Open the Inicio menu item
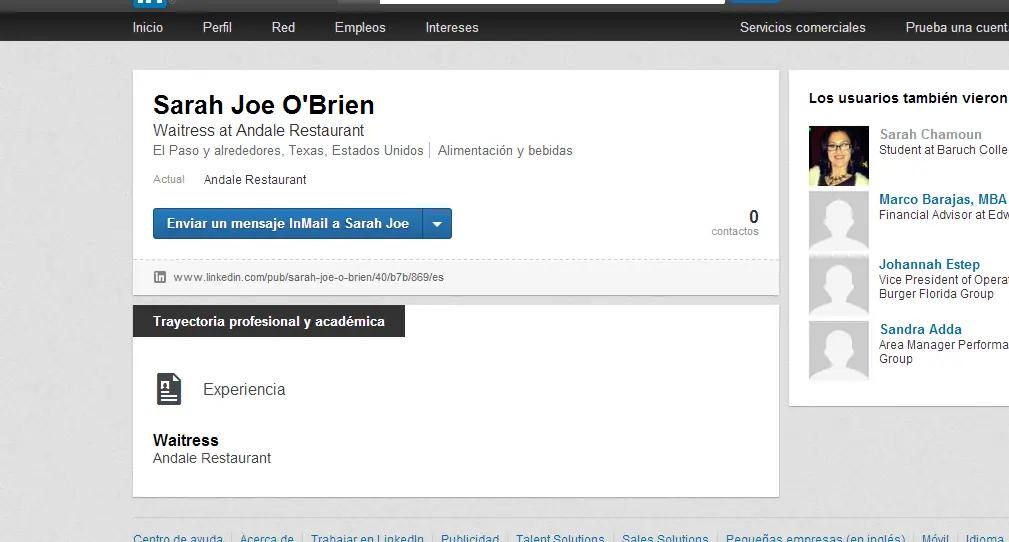This screenshot has height=542, width=1009. click(x=148, y=27)
